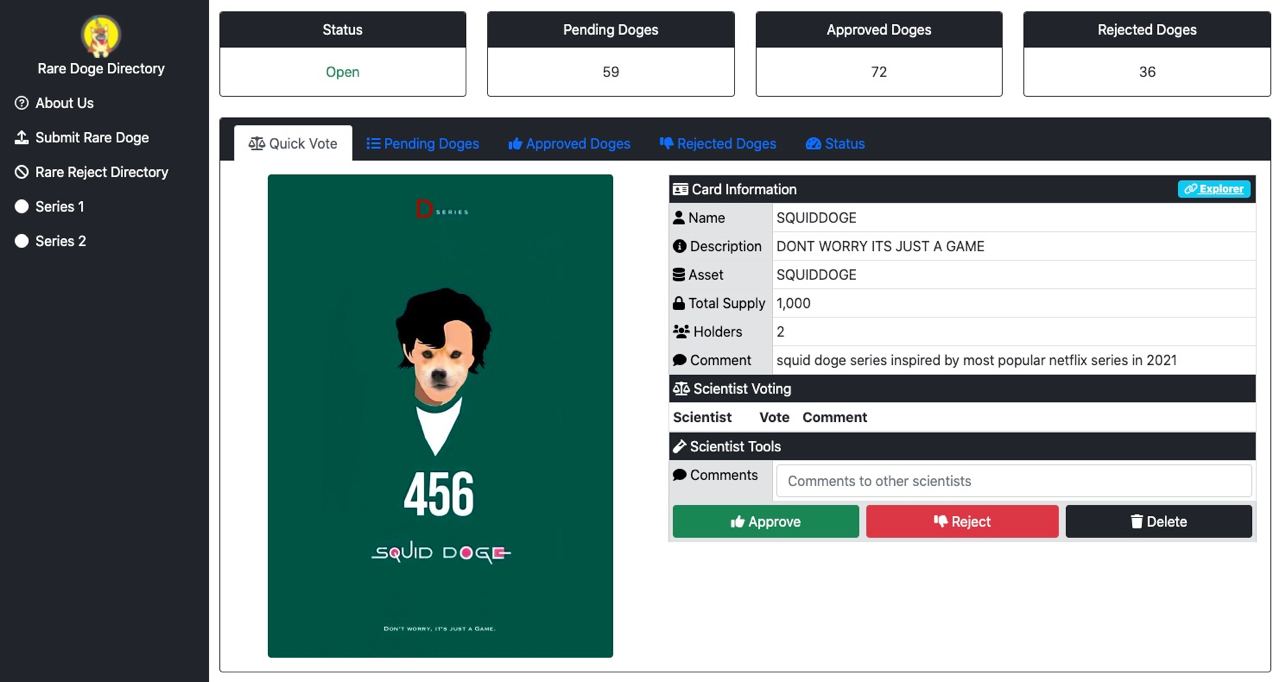1280x682 pixels.
Task: Click the scale icon beside Scientist Voting
Action: (681, 388)
